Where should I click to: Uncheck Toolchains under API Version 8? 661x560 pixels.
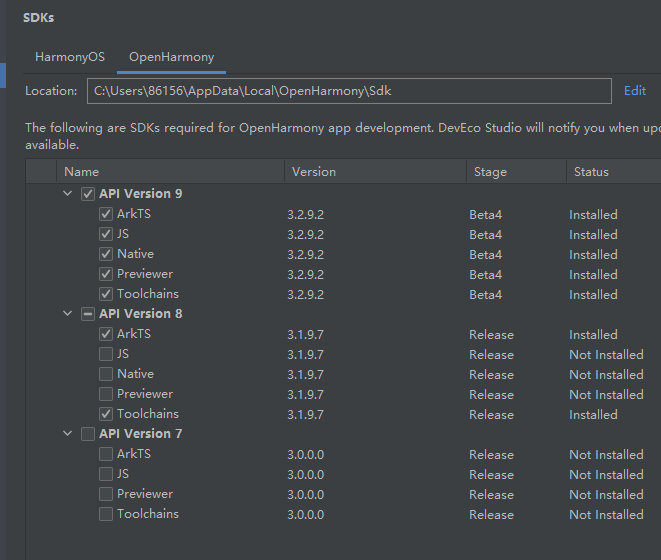pyautogui.click(x=106, y=414)
